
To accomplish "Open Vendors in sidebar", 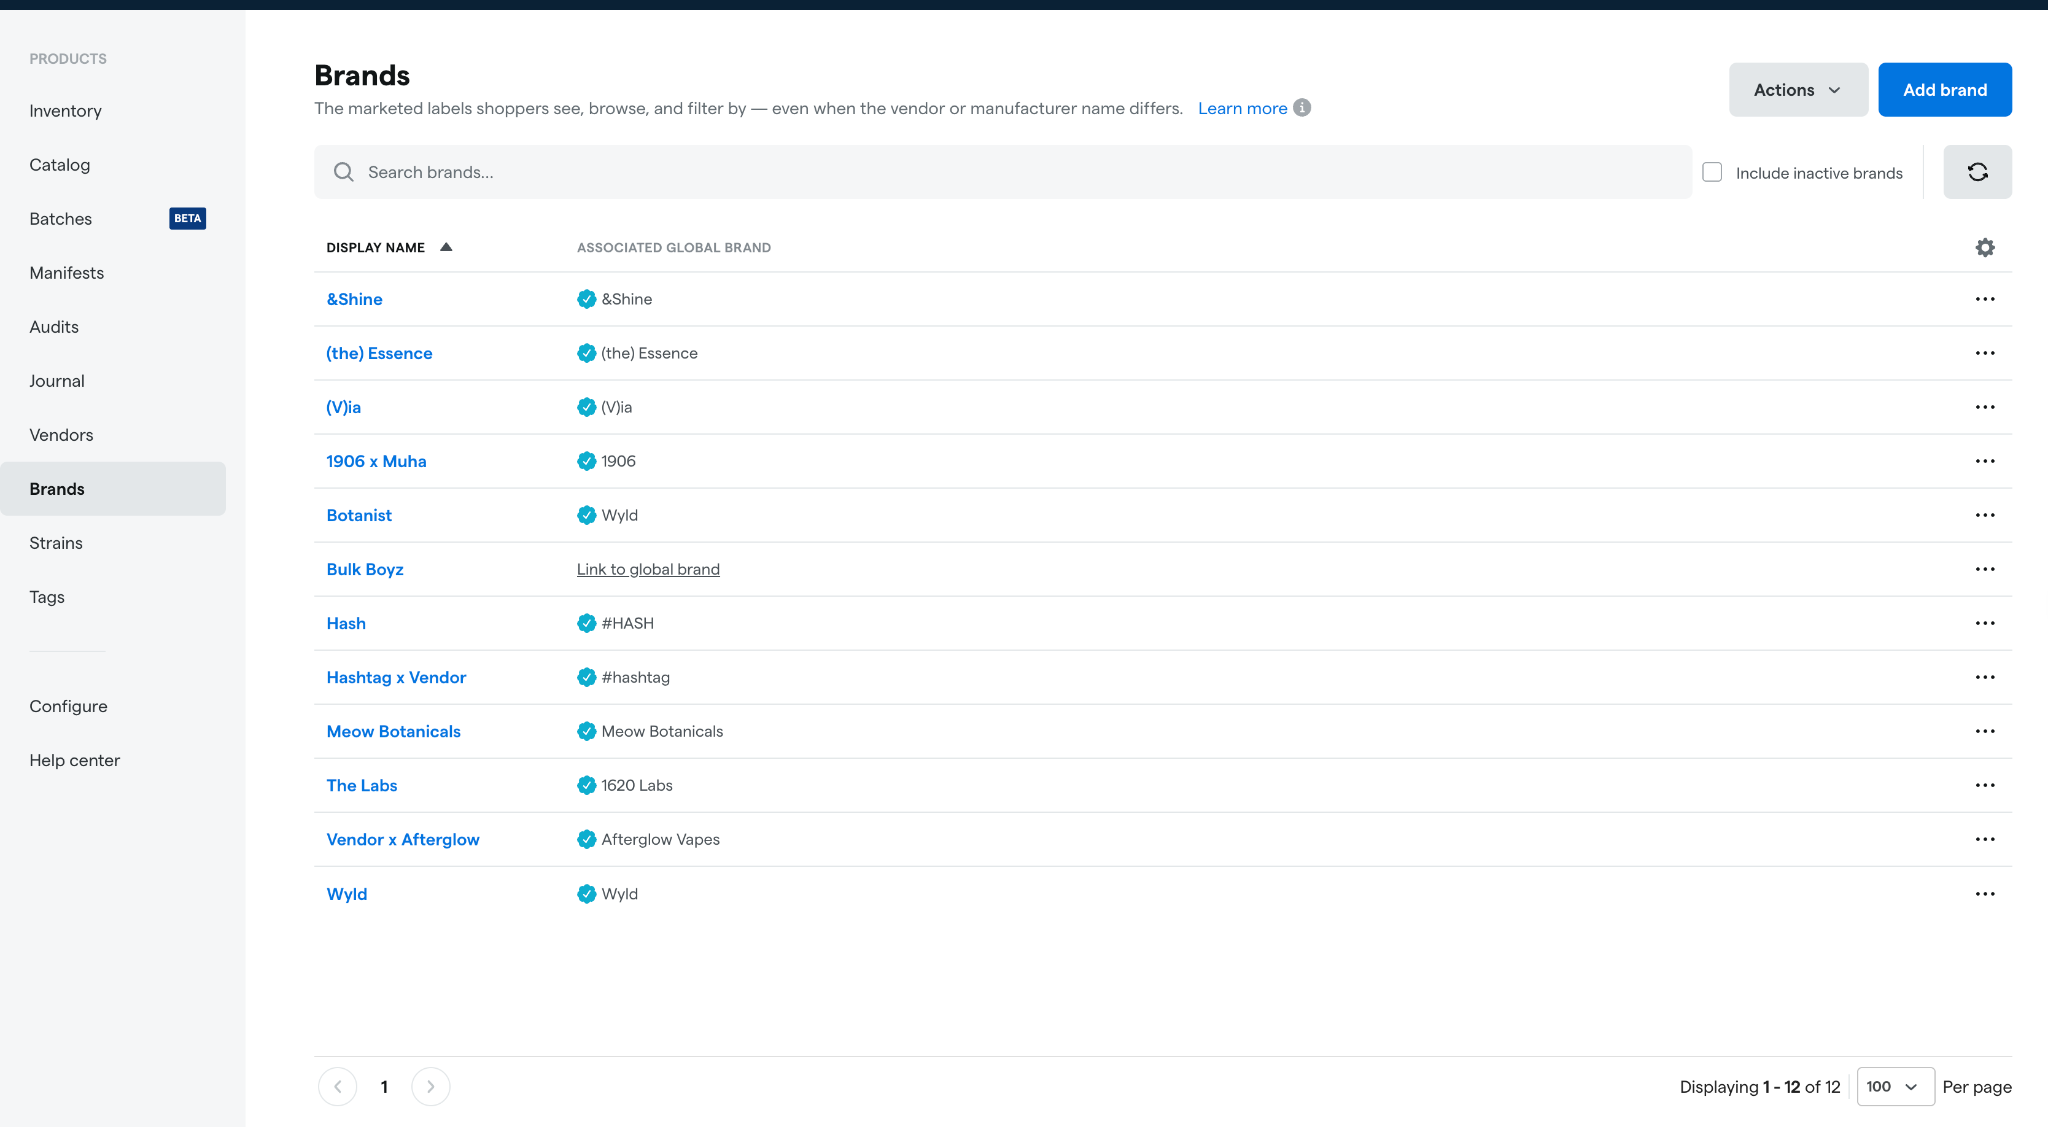I will click(x=61, y=435).
